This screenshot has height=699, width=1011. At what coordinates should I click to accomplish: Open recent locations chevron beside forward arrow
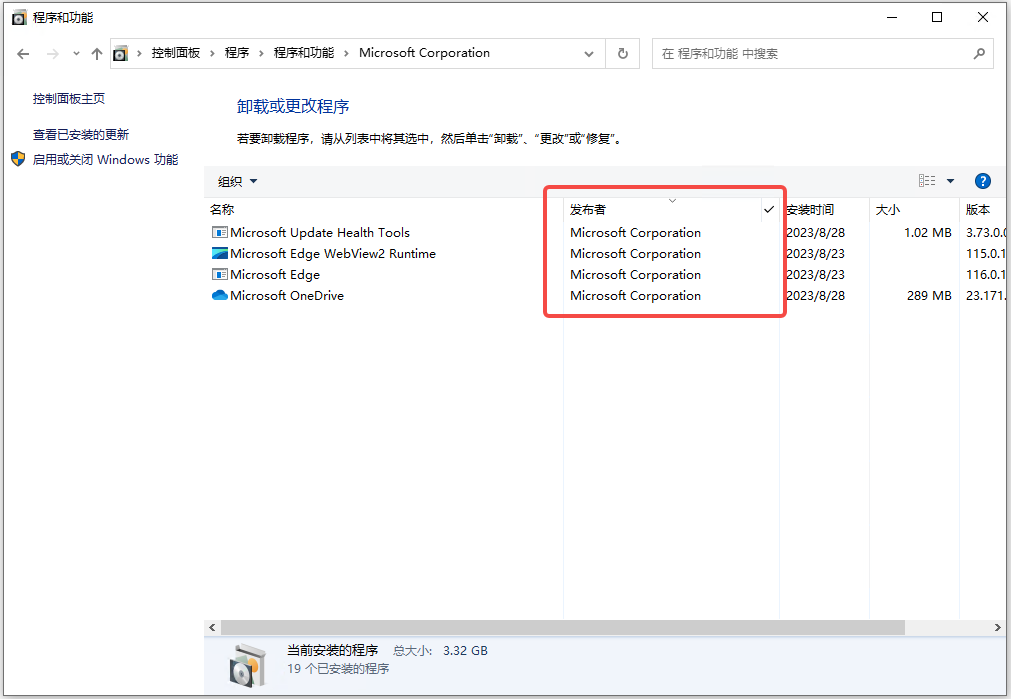(76, 54)
